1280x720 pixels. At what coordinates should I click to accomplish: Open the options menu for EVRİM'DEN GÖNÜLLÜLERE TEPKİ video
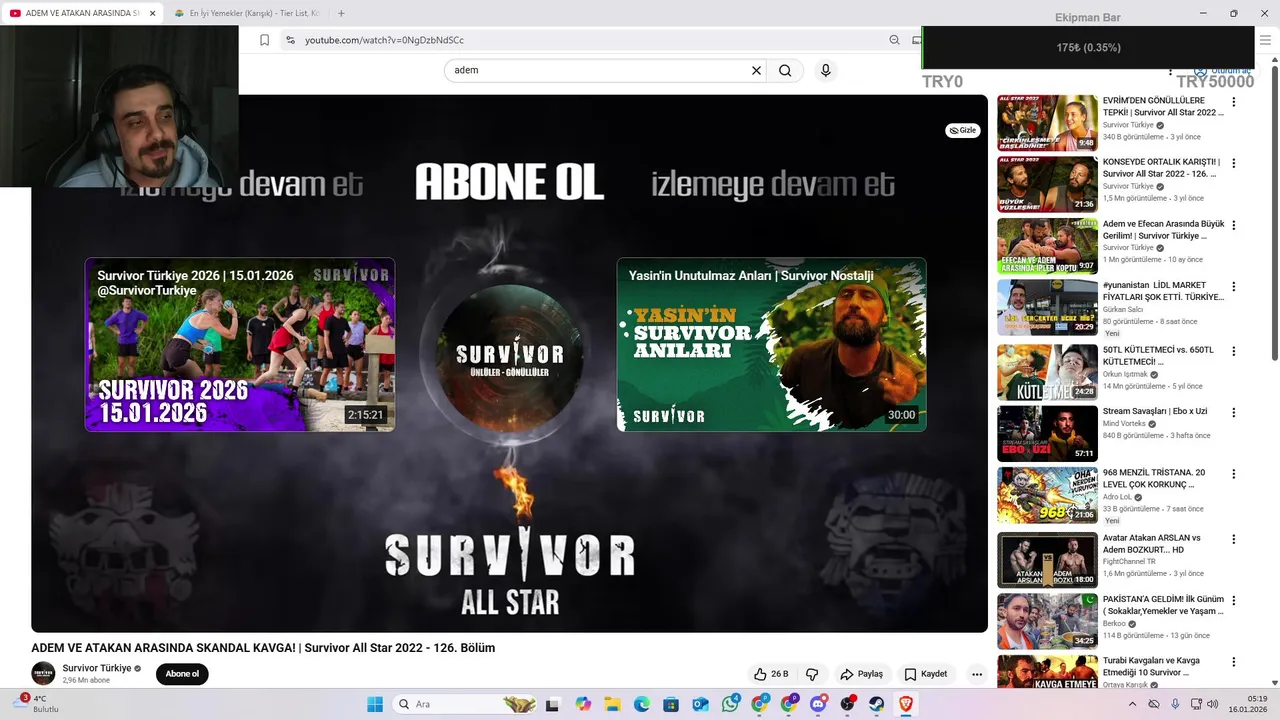tap(1233, 102)
